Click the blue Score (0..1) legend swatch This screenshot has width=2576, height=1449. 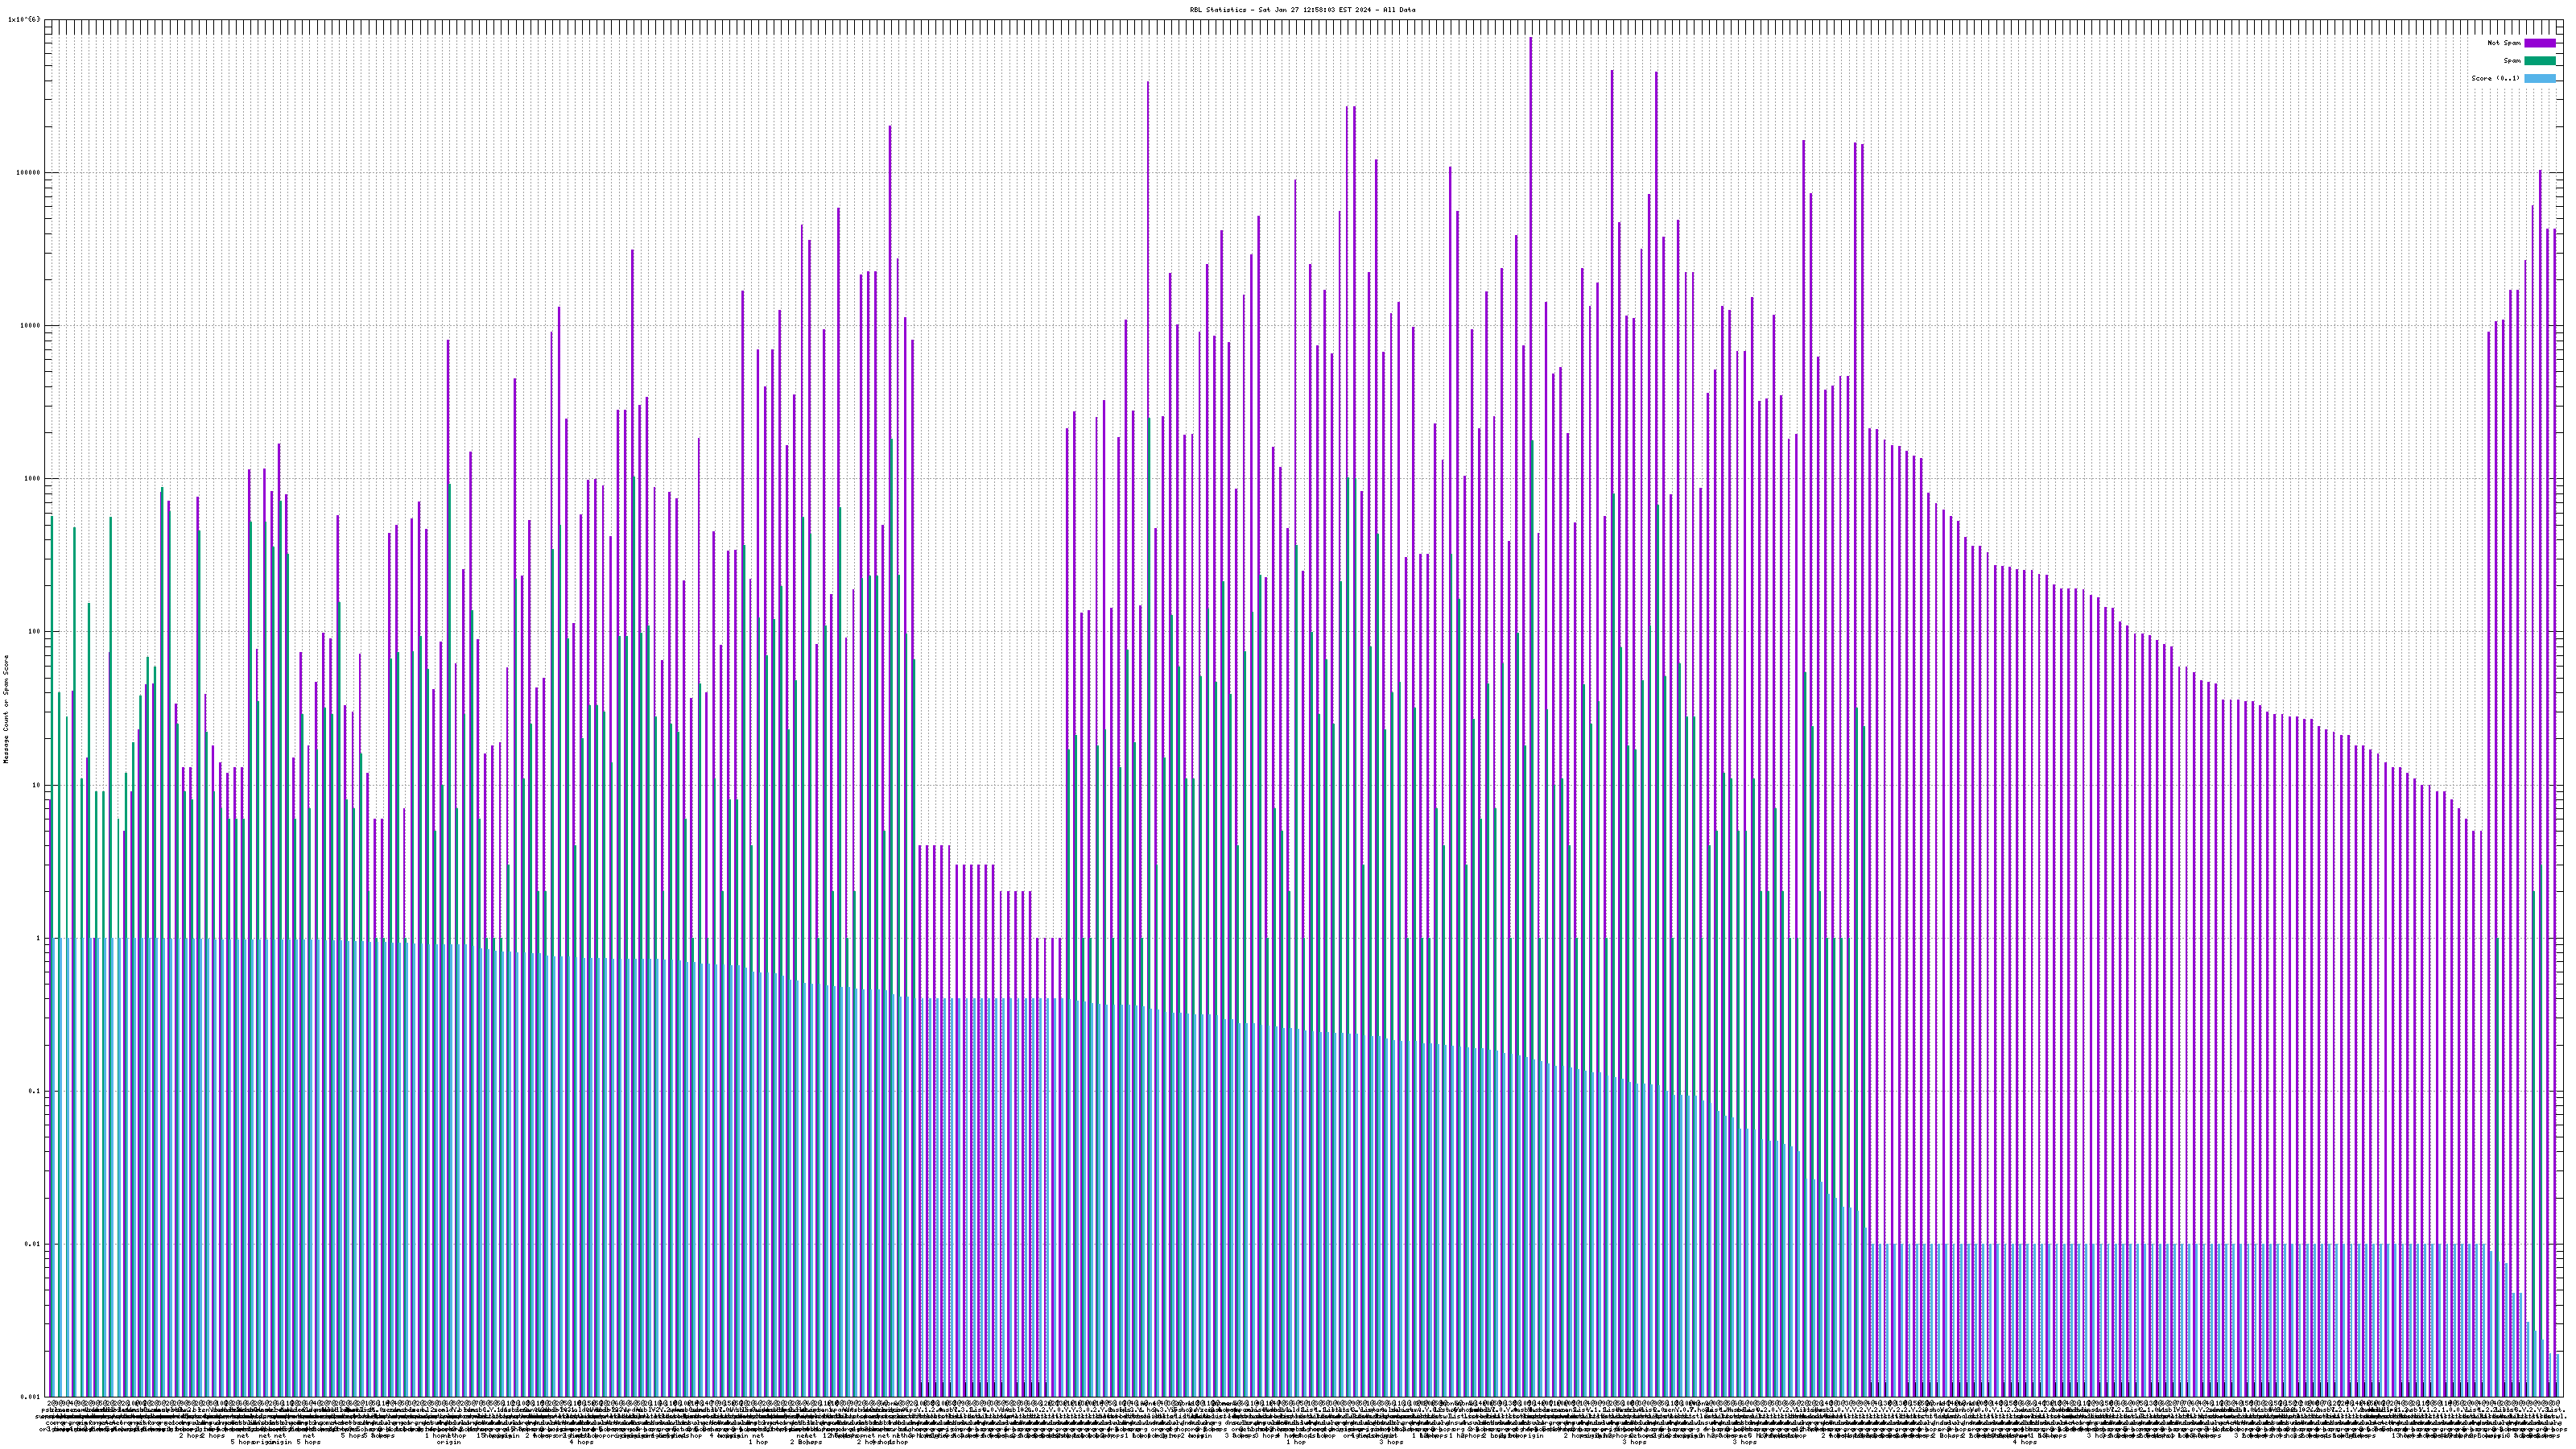pos(2540,78)
